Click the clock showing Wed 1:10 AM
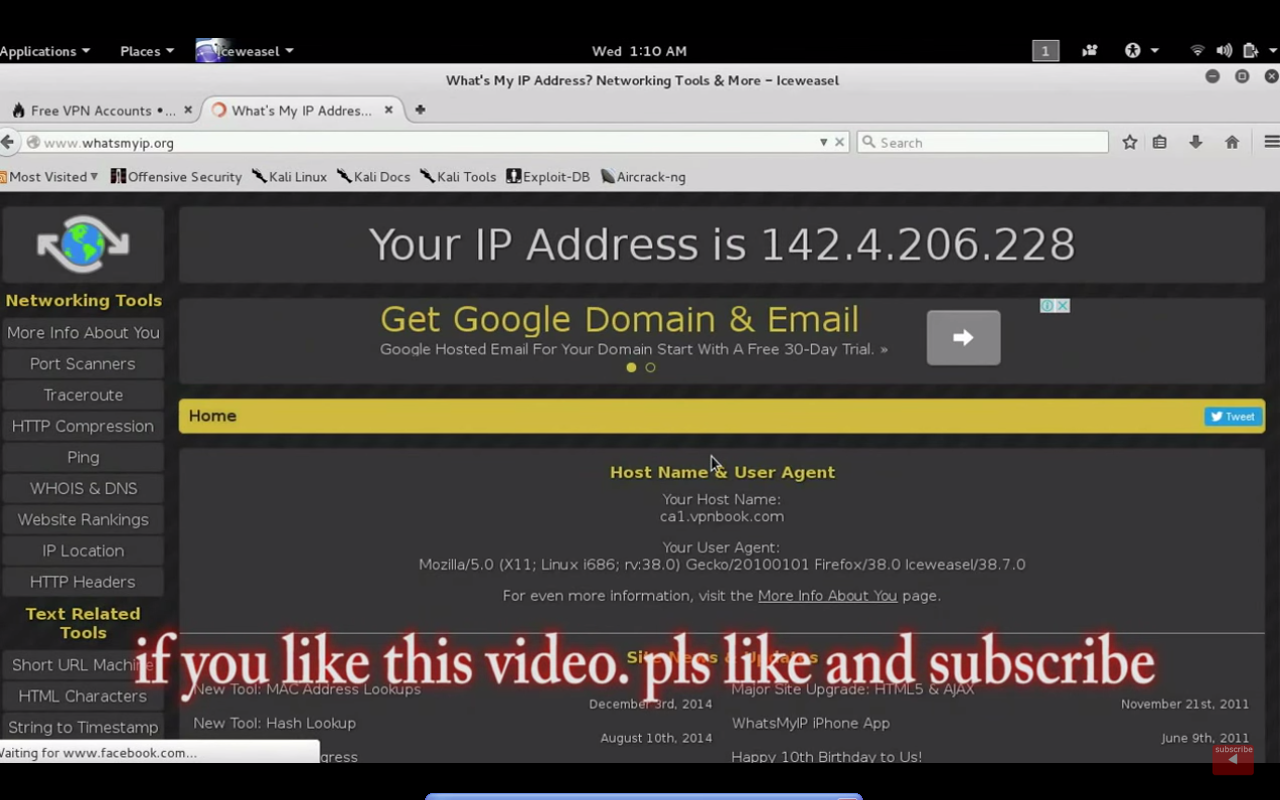The height and width of the screenshot is (800, 1280). (639, 51)
